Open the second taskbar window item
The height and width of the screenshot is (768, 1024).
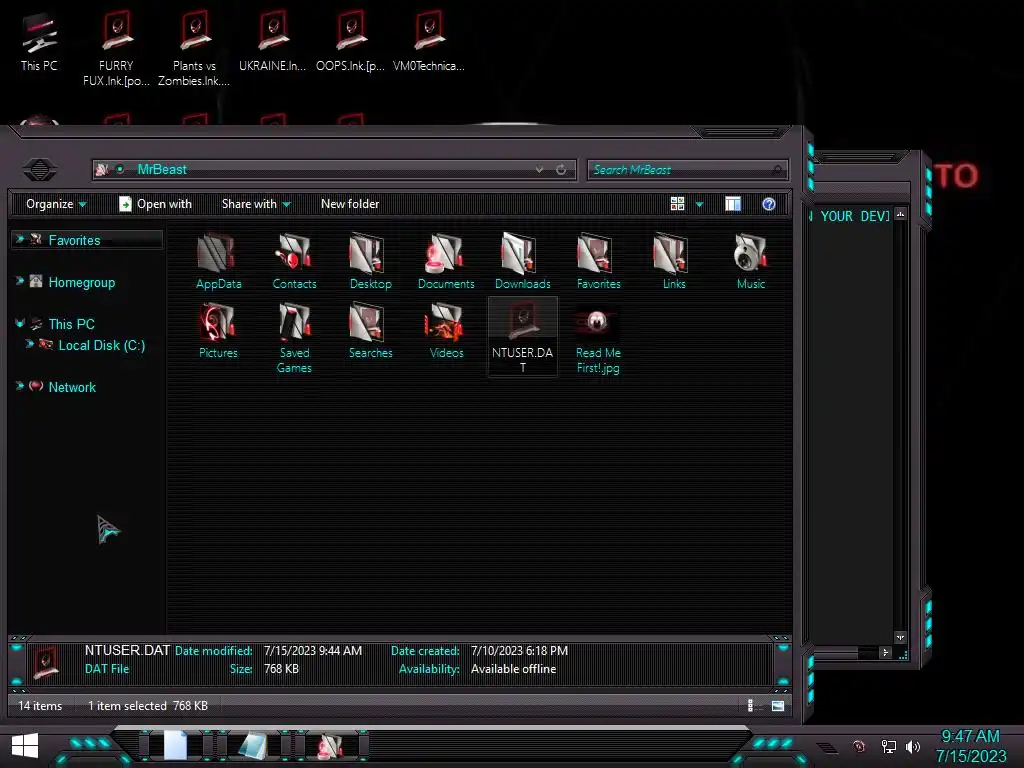[x=253, y=746]
